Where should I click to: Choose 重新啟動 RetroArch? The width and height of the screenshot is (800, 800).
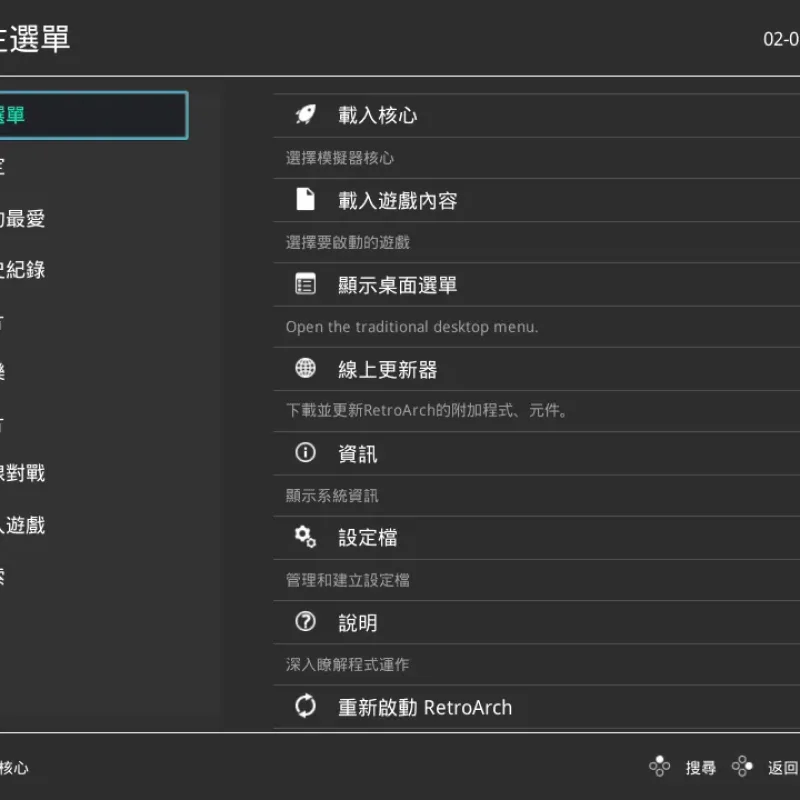pyautogui.click(x=537, y=707)
